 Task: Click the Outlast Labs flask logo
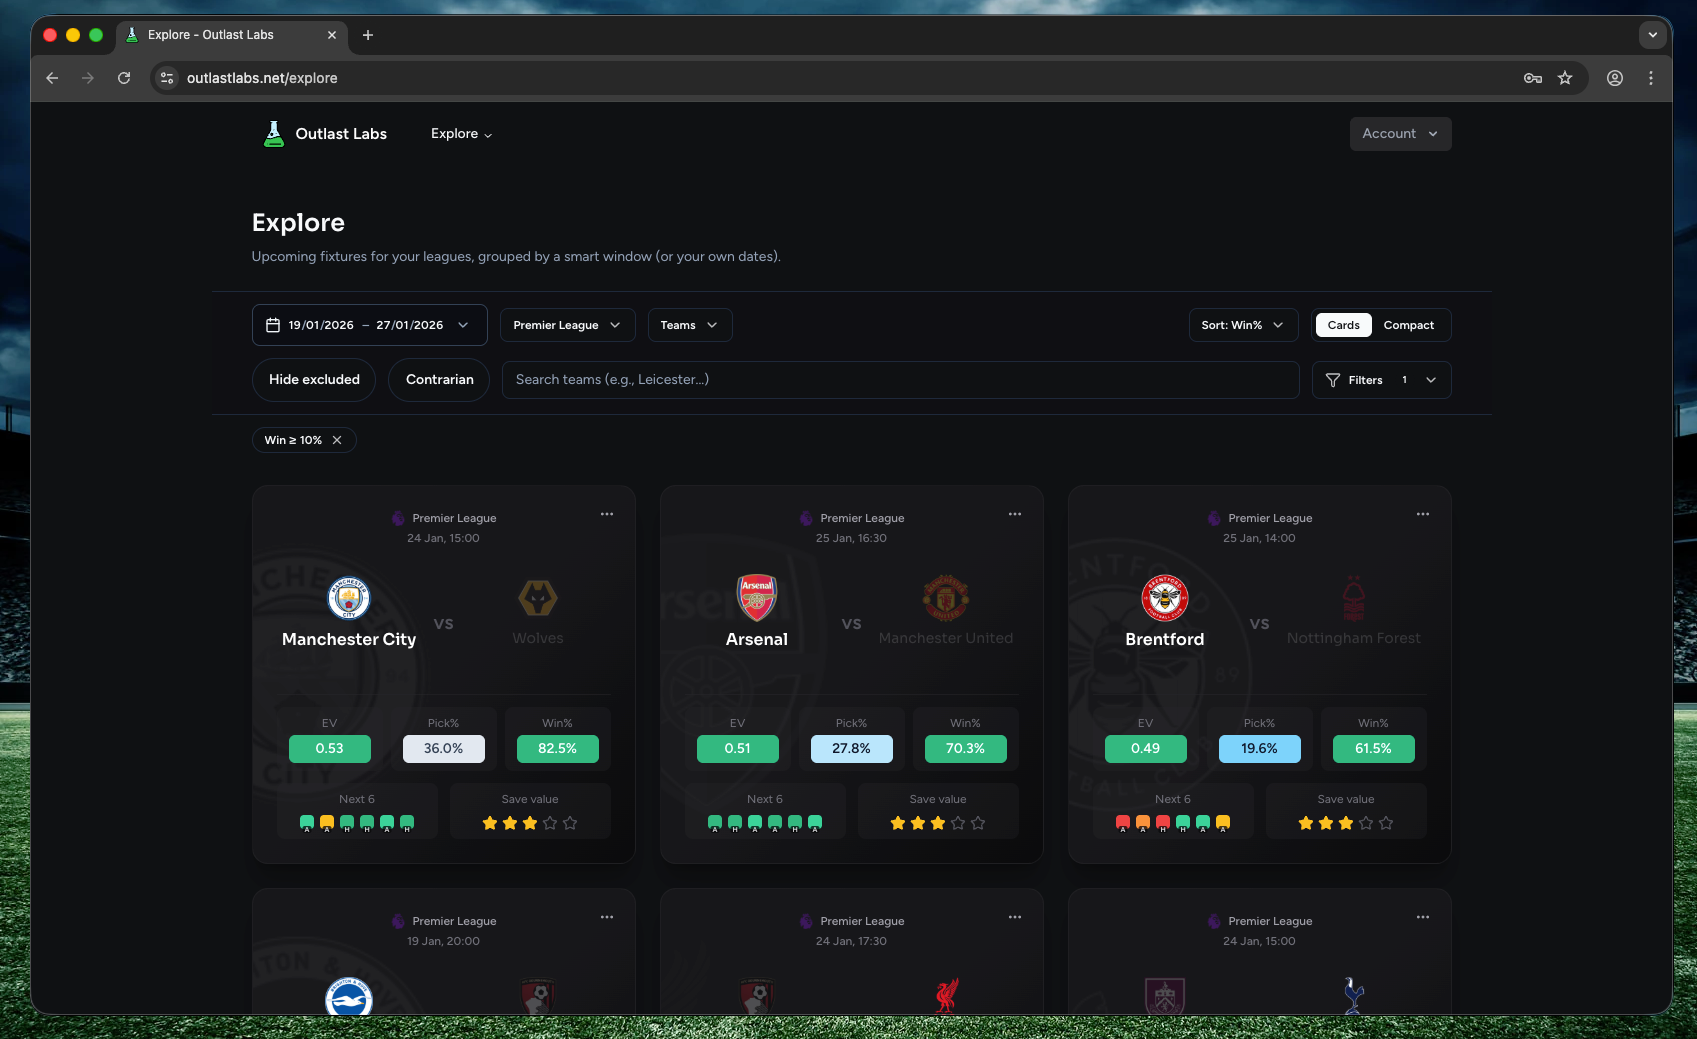[273, 133]
